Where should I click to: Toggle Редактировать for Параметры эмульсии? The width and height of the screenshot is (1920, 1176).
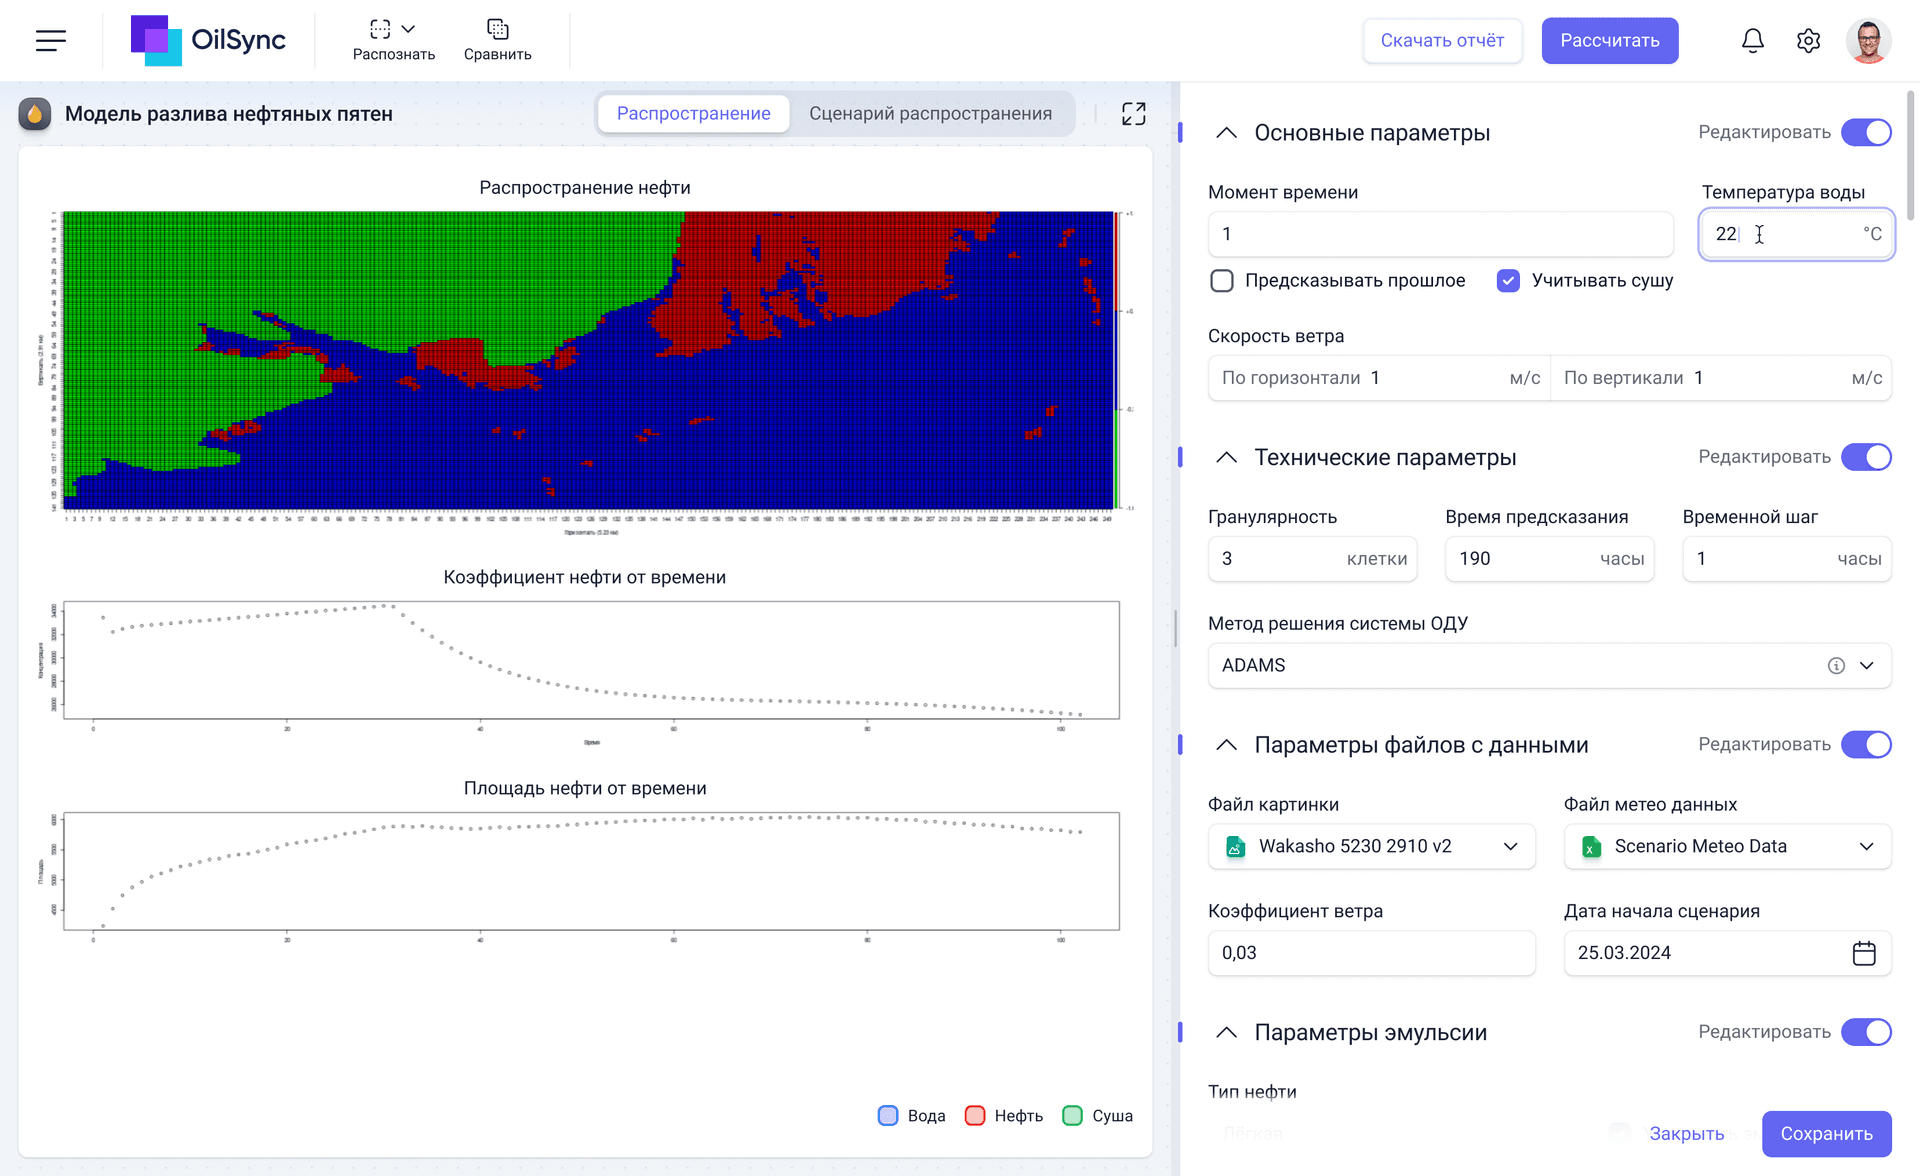1866,1032
